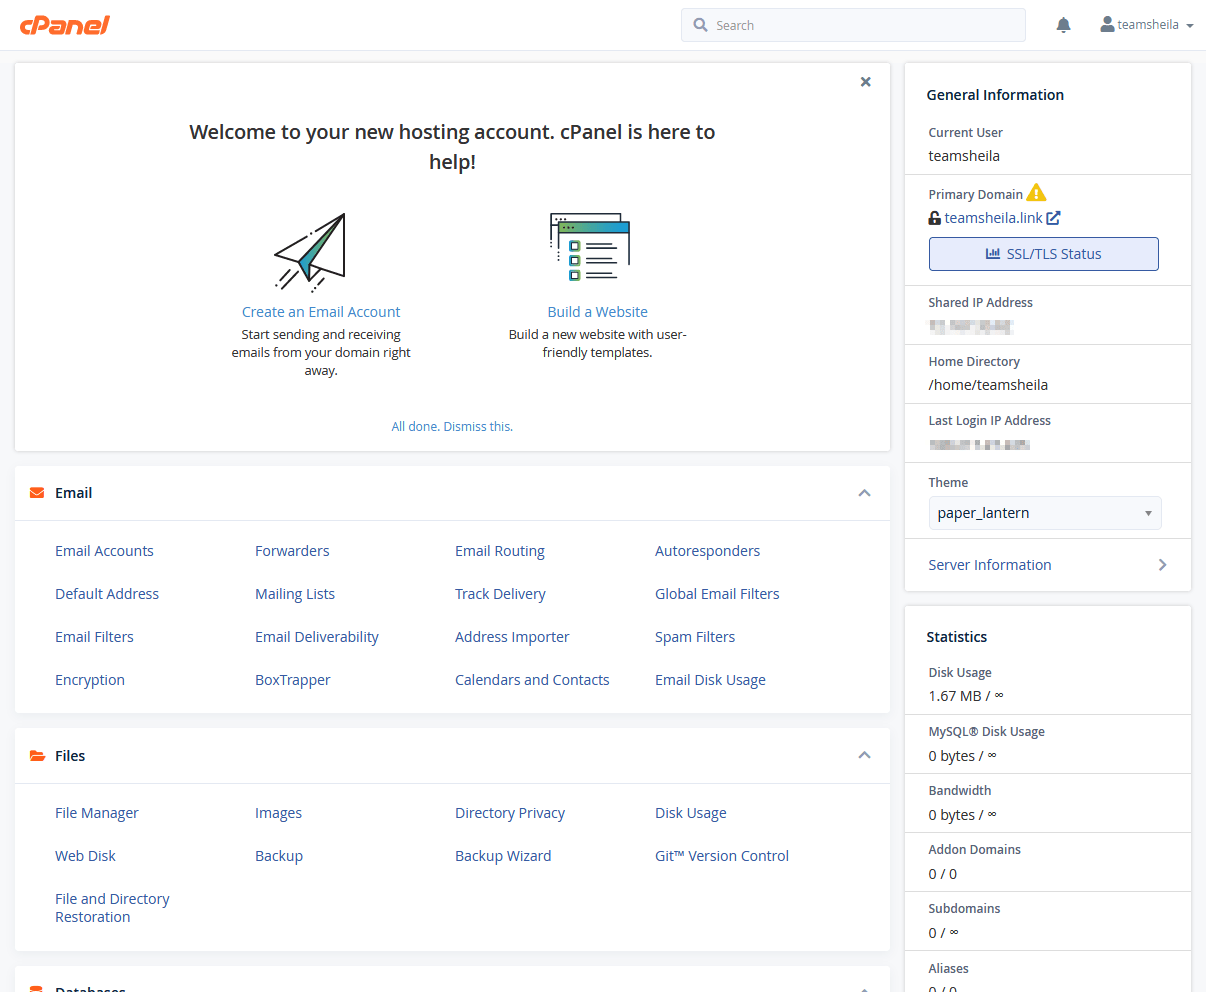
Task: Open Global Email Filters
Action: pyautogui.click(x=717, y=594)
